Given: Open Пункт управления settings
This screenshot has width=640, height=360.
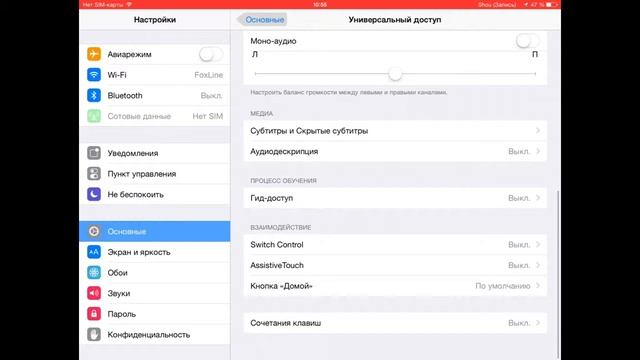Looking at the screenshot, I should point(155,173).
